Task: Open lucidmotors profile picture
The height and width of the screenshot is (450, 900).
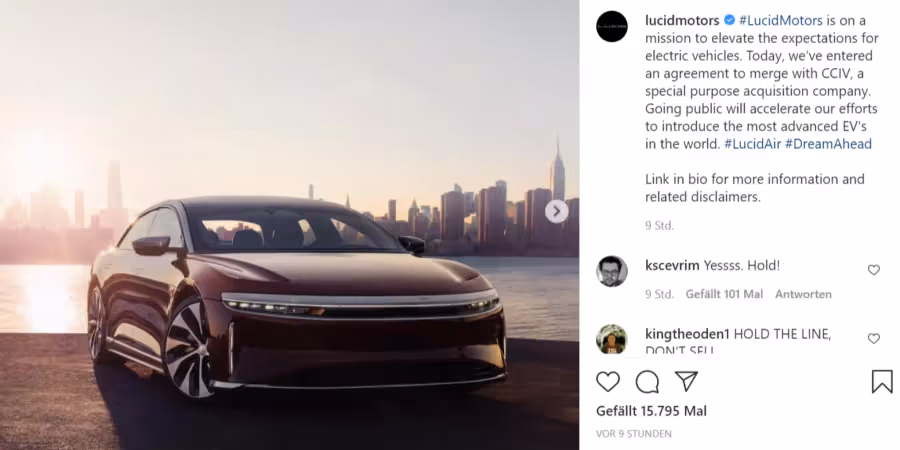Action: (611, 26)
